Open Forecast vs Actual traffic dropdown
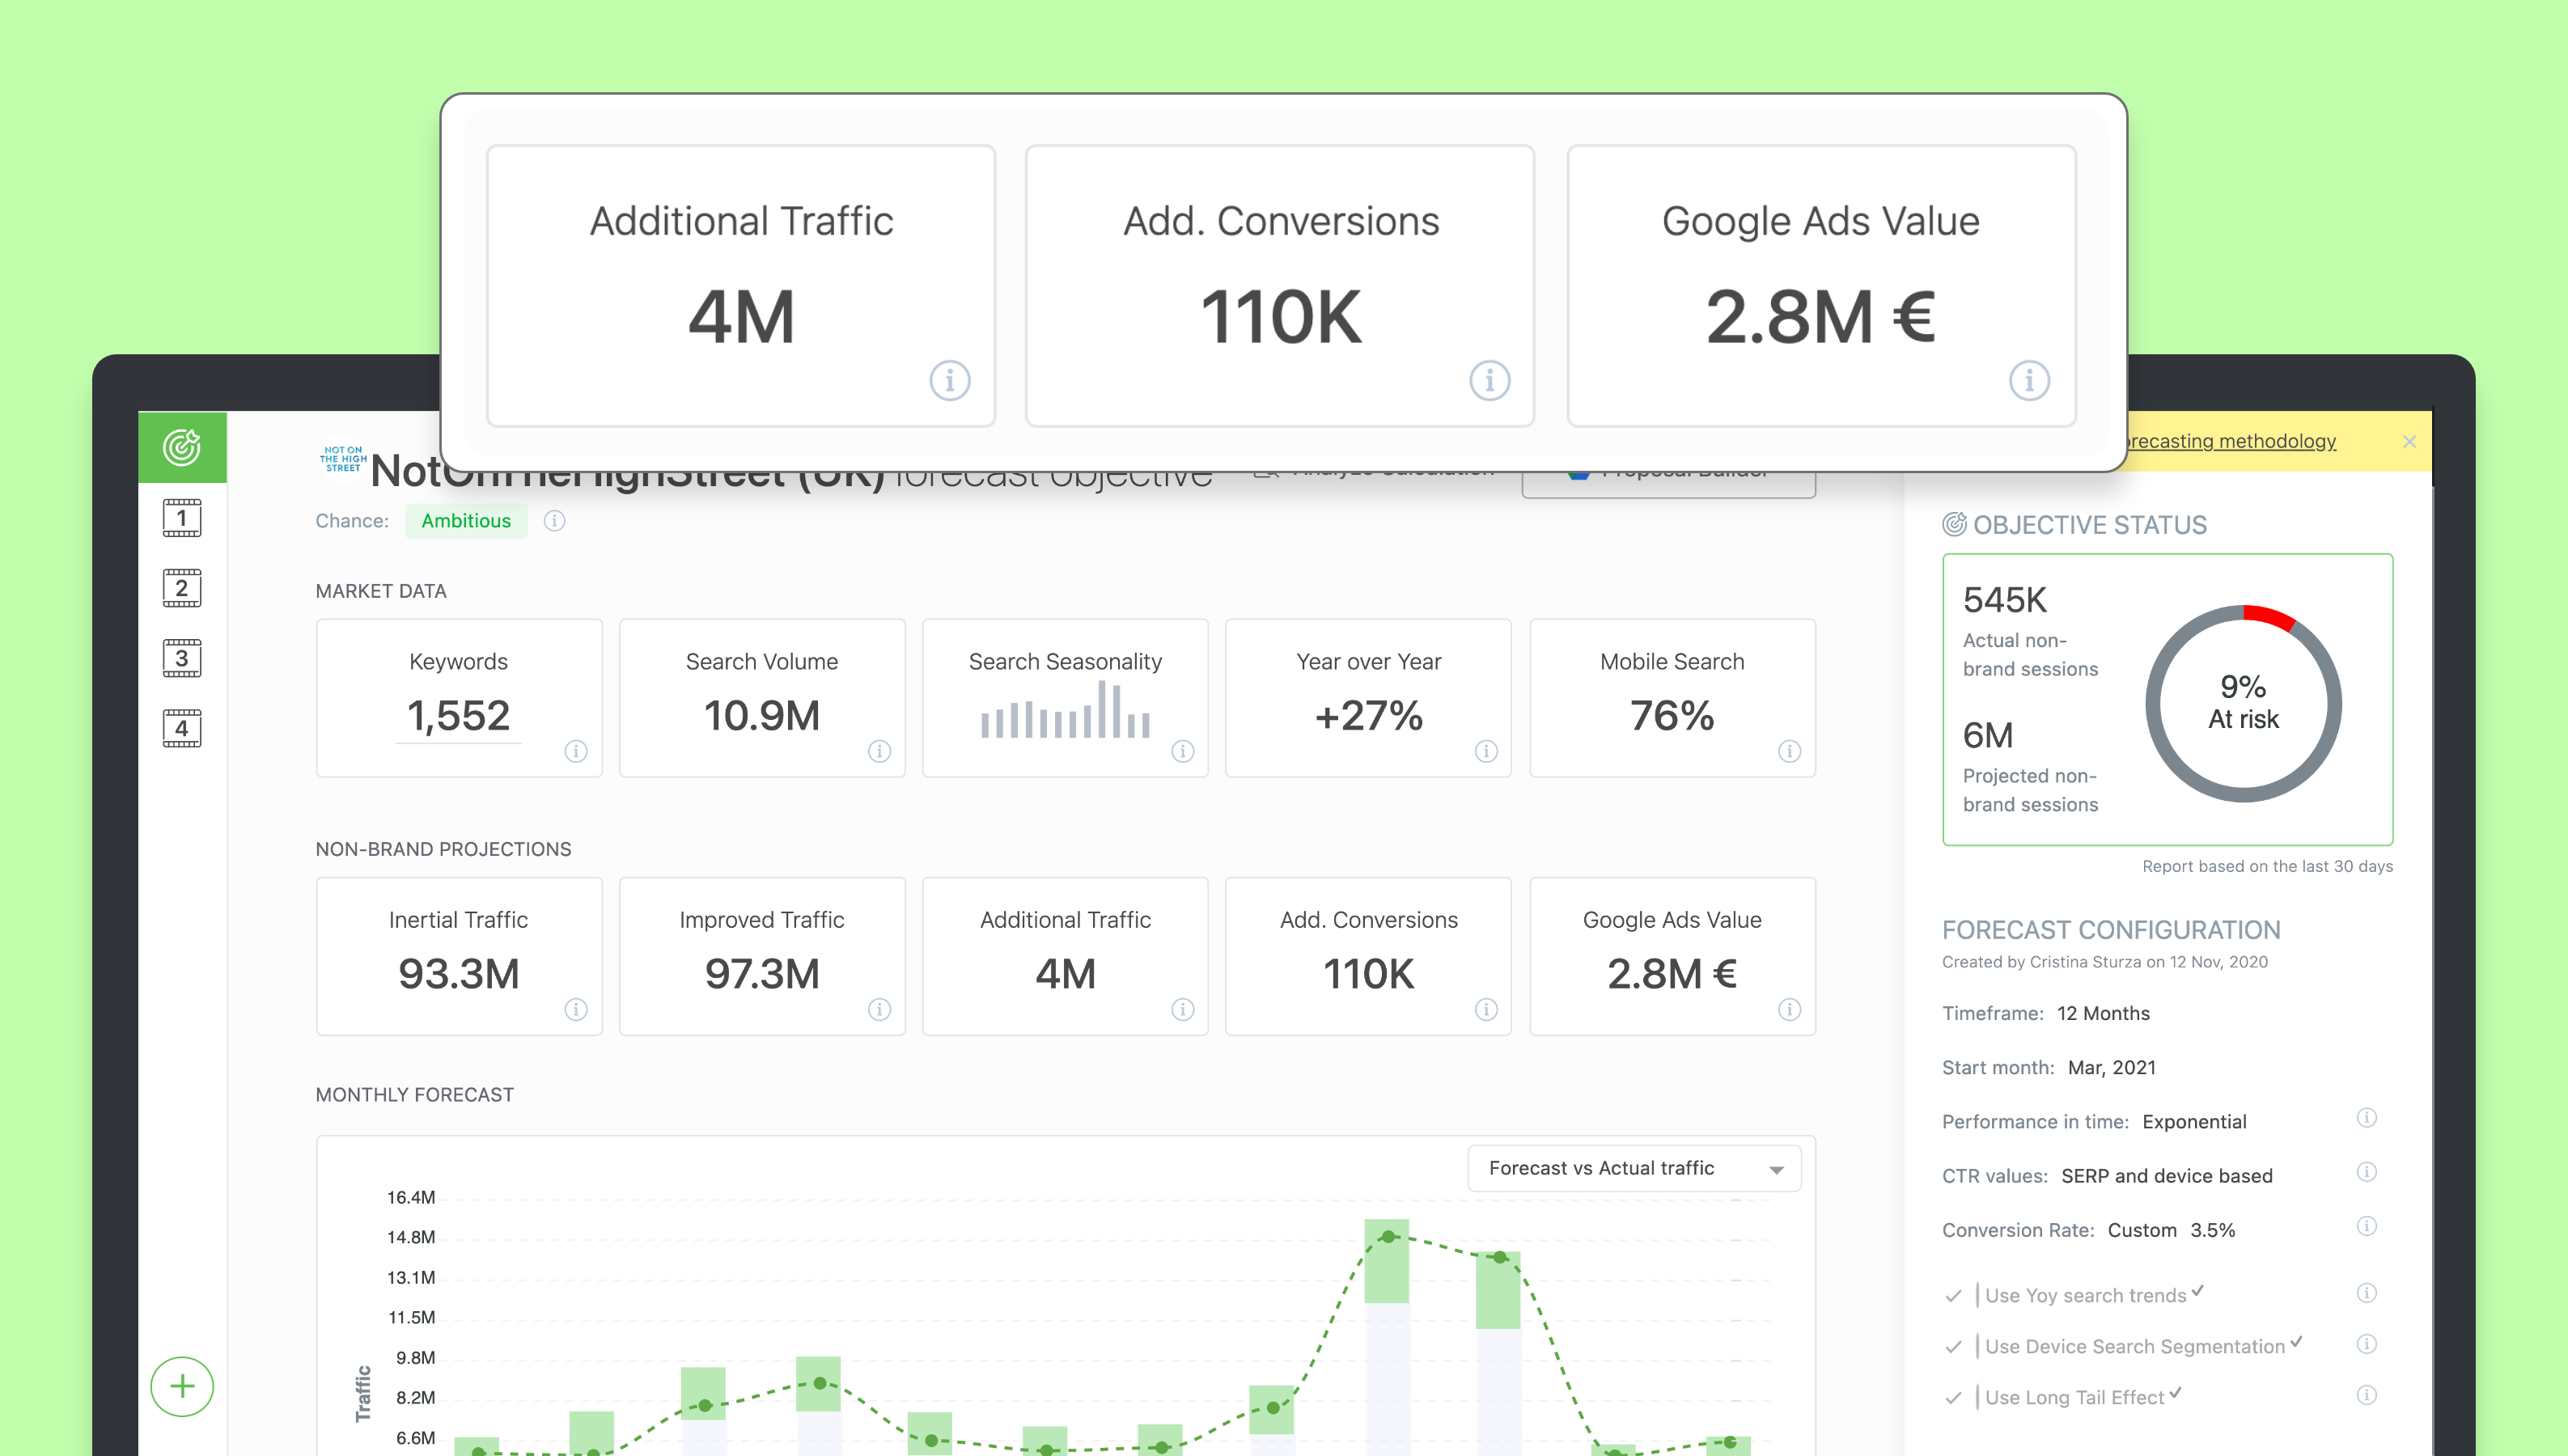 pos(1634,1168)
